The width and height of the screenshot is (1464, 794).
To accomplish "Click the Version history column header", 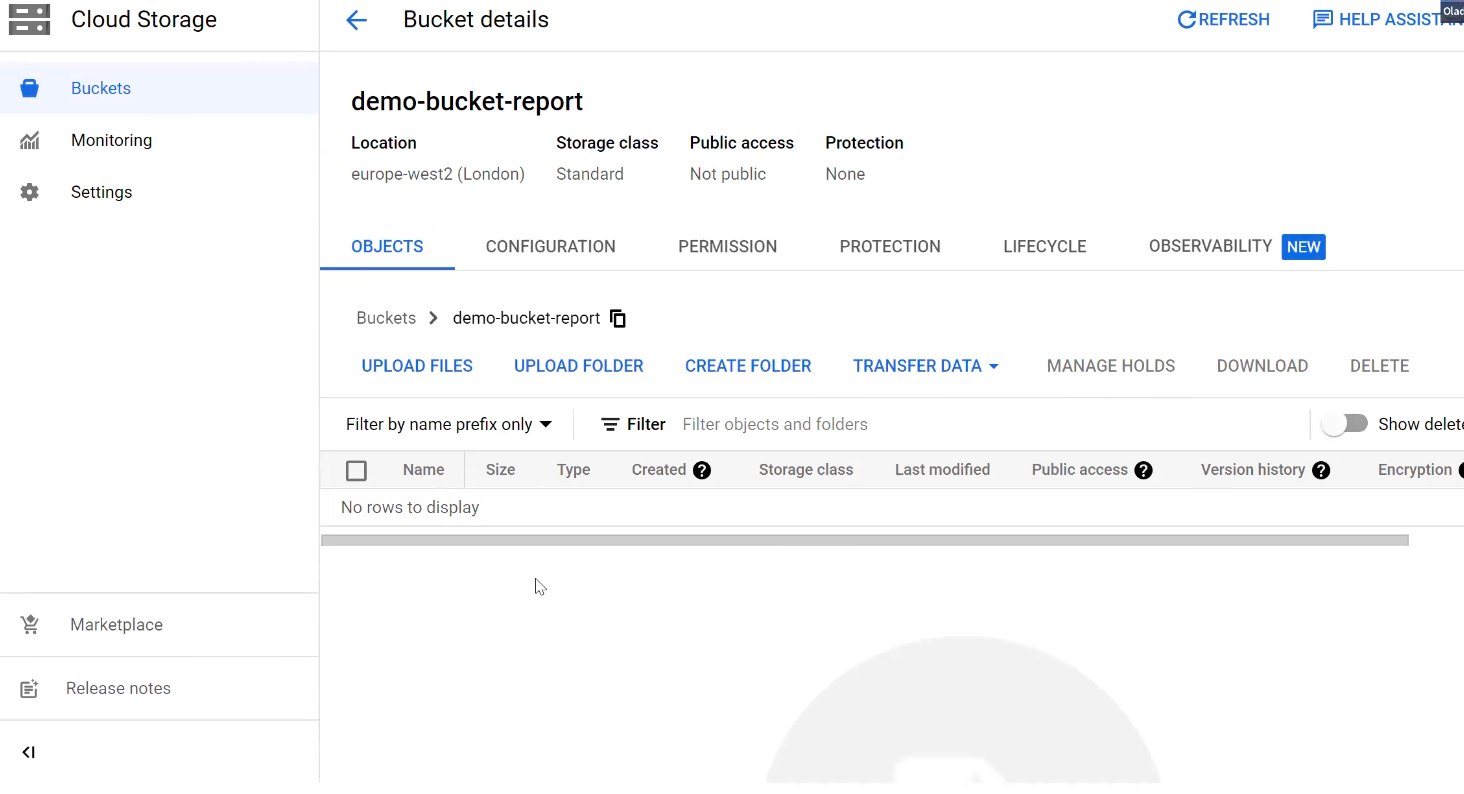I will [x=1253, y=470].
